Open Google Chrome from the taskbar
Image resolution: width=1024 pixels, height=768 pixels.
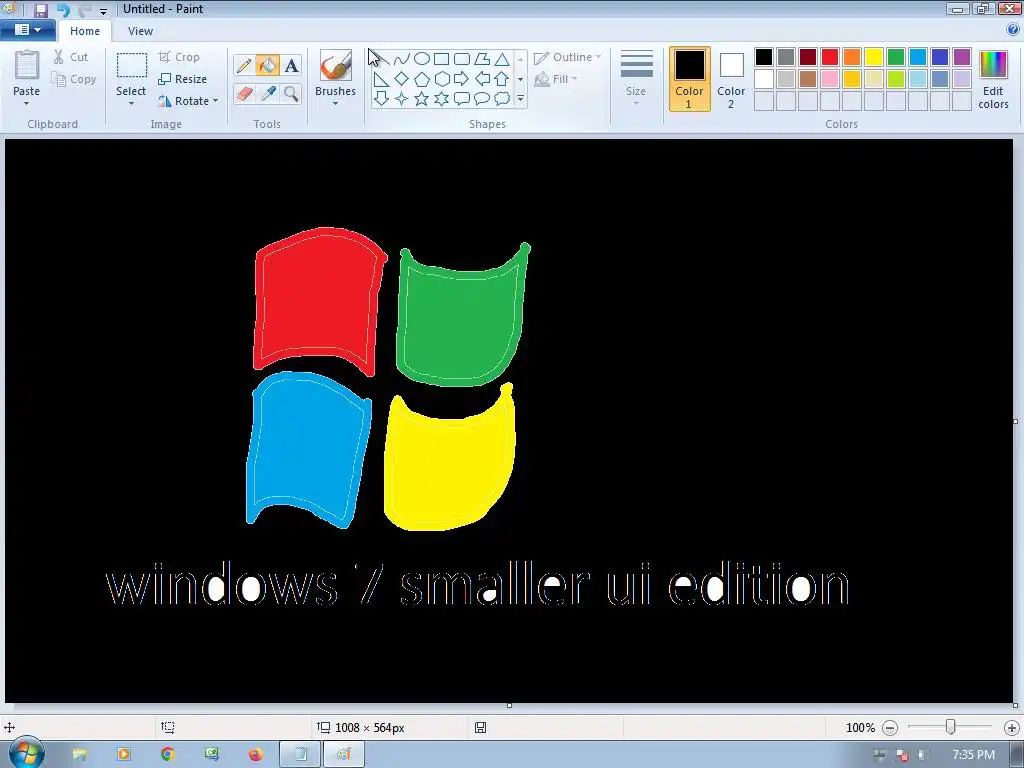[168, 754]
